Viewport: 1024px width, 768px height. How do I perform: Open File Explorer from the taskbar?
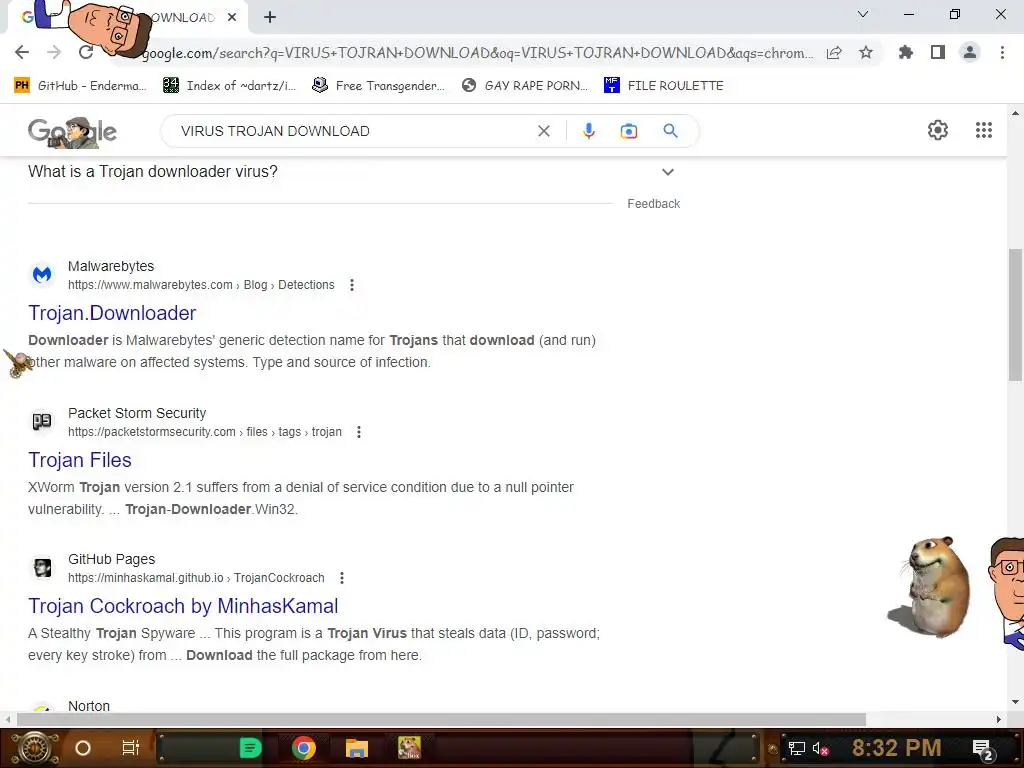(x=357, y=748)
